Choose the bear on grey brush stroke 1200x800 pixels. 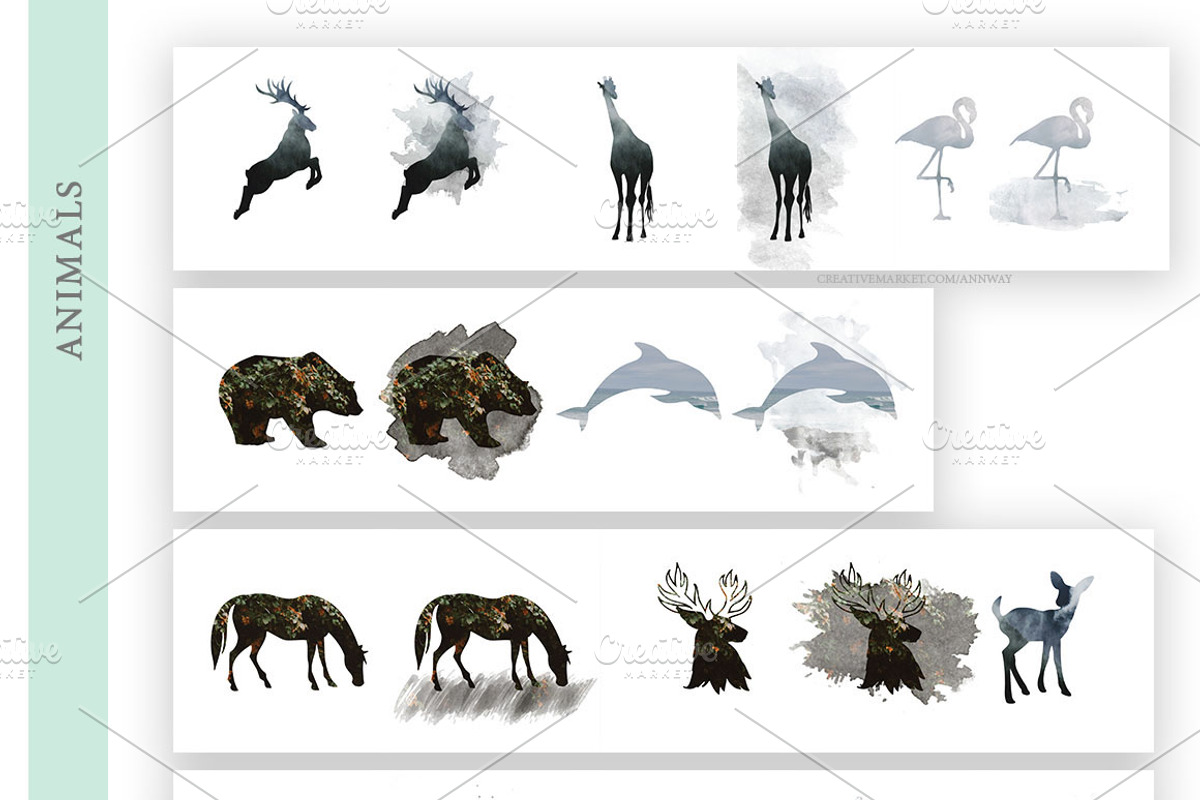pyautogui.click(x=461, y=400)
